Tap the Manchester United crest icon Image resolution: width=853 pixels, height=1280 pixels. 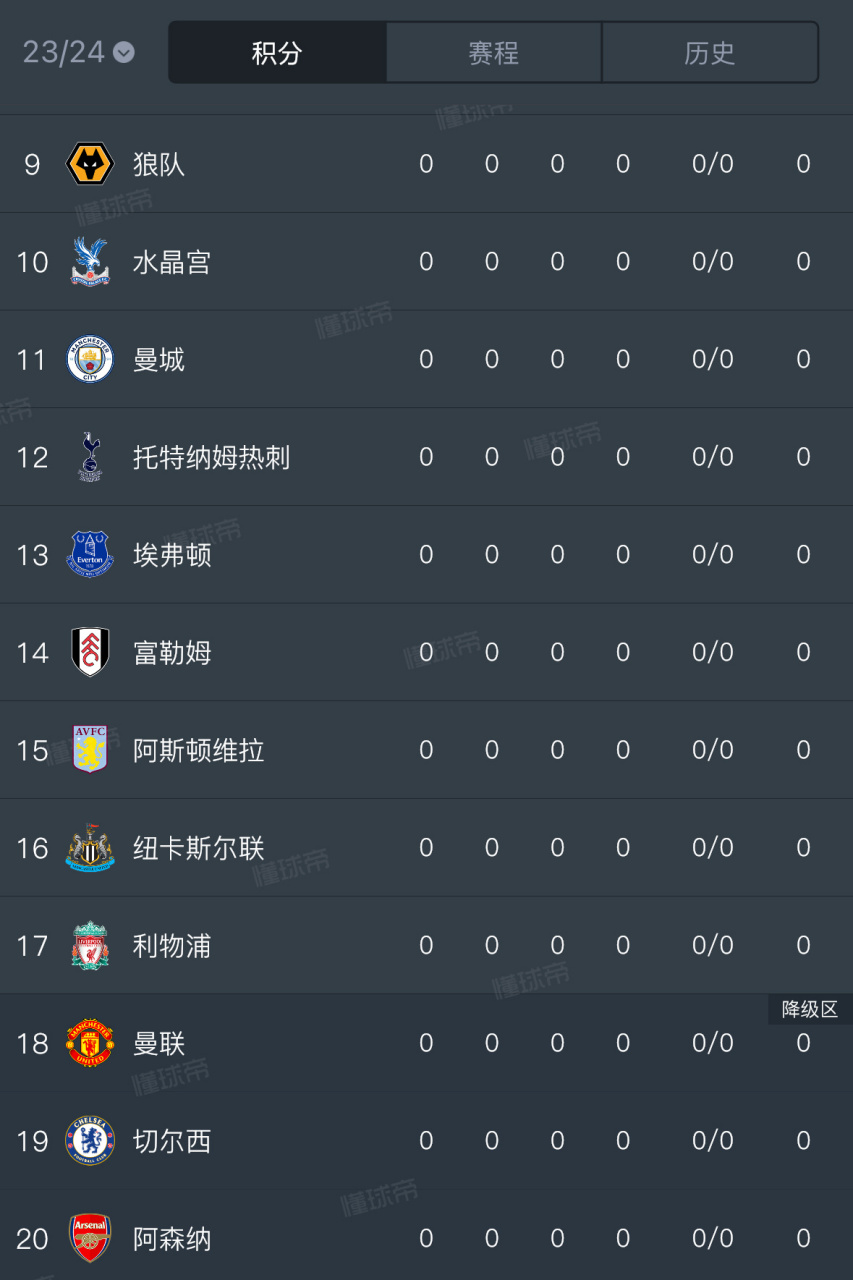[90, 1043]
